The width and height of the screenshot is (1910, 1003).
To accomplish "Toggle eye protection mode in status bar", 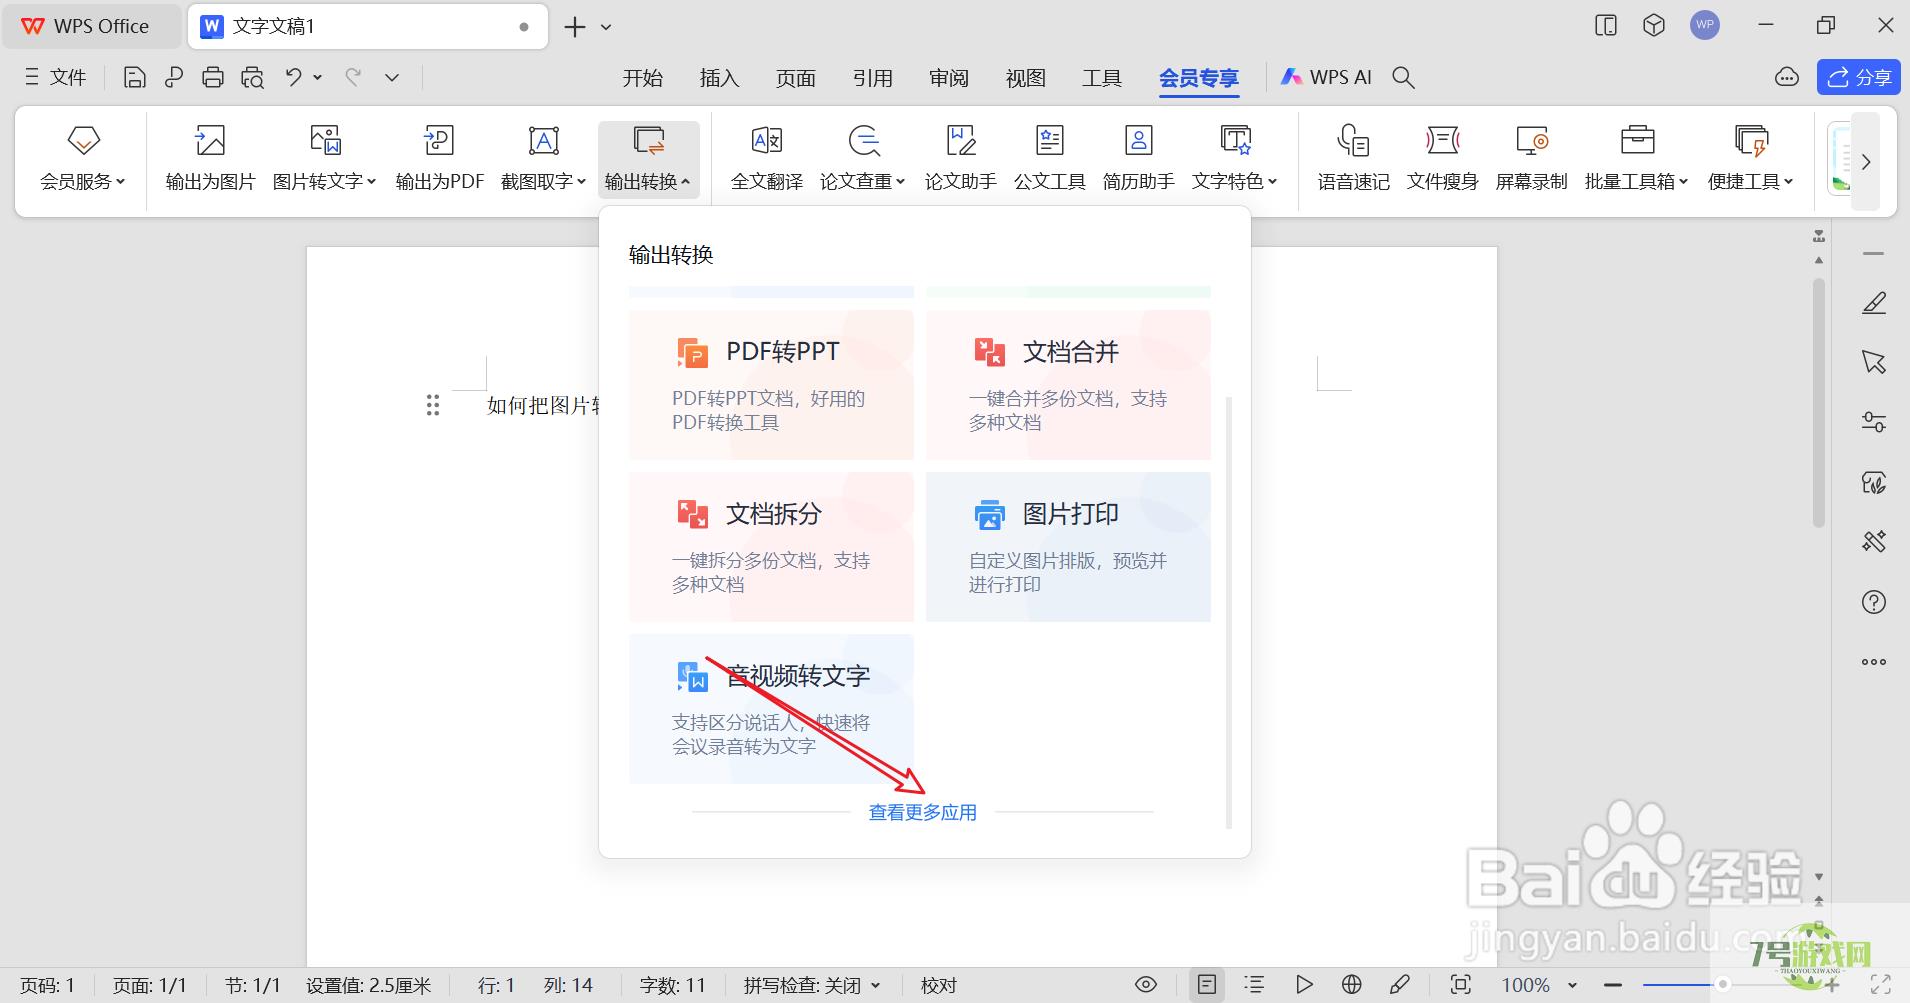I will coord(1146,985).
